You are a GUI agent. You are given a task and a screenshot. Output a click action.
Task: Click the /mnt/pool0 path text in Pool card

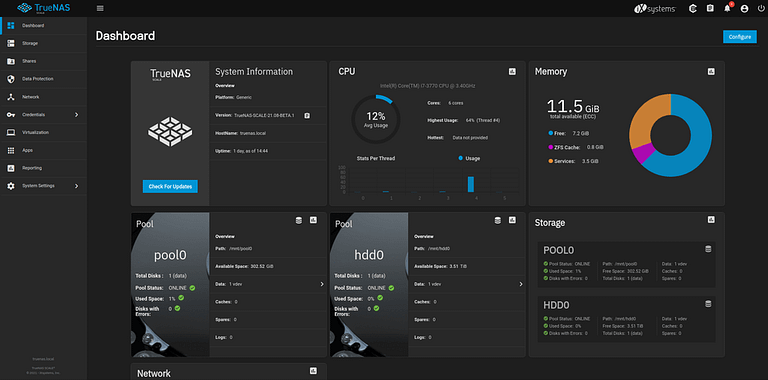(240, 249)
